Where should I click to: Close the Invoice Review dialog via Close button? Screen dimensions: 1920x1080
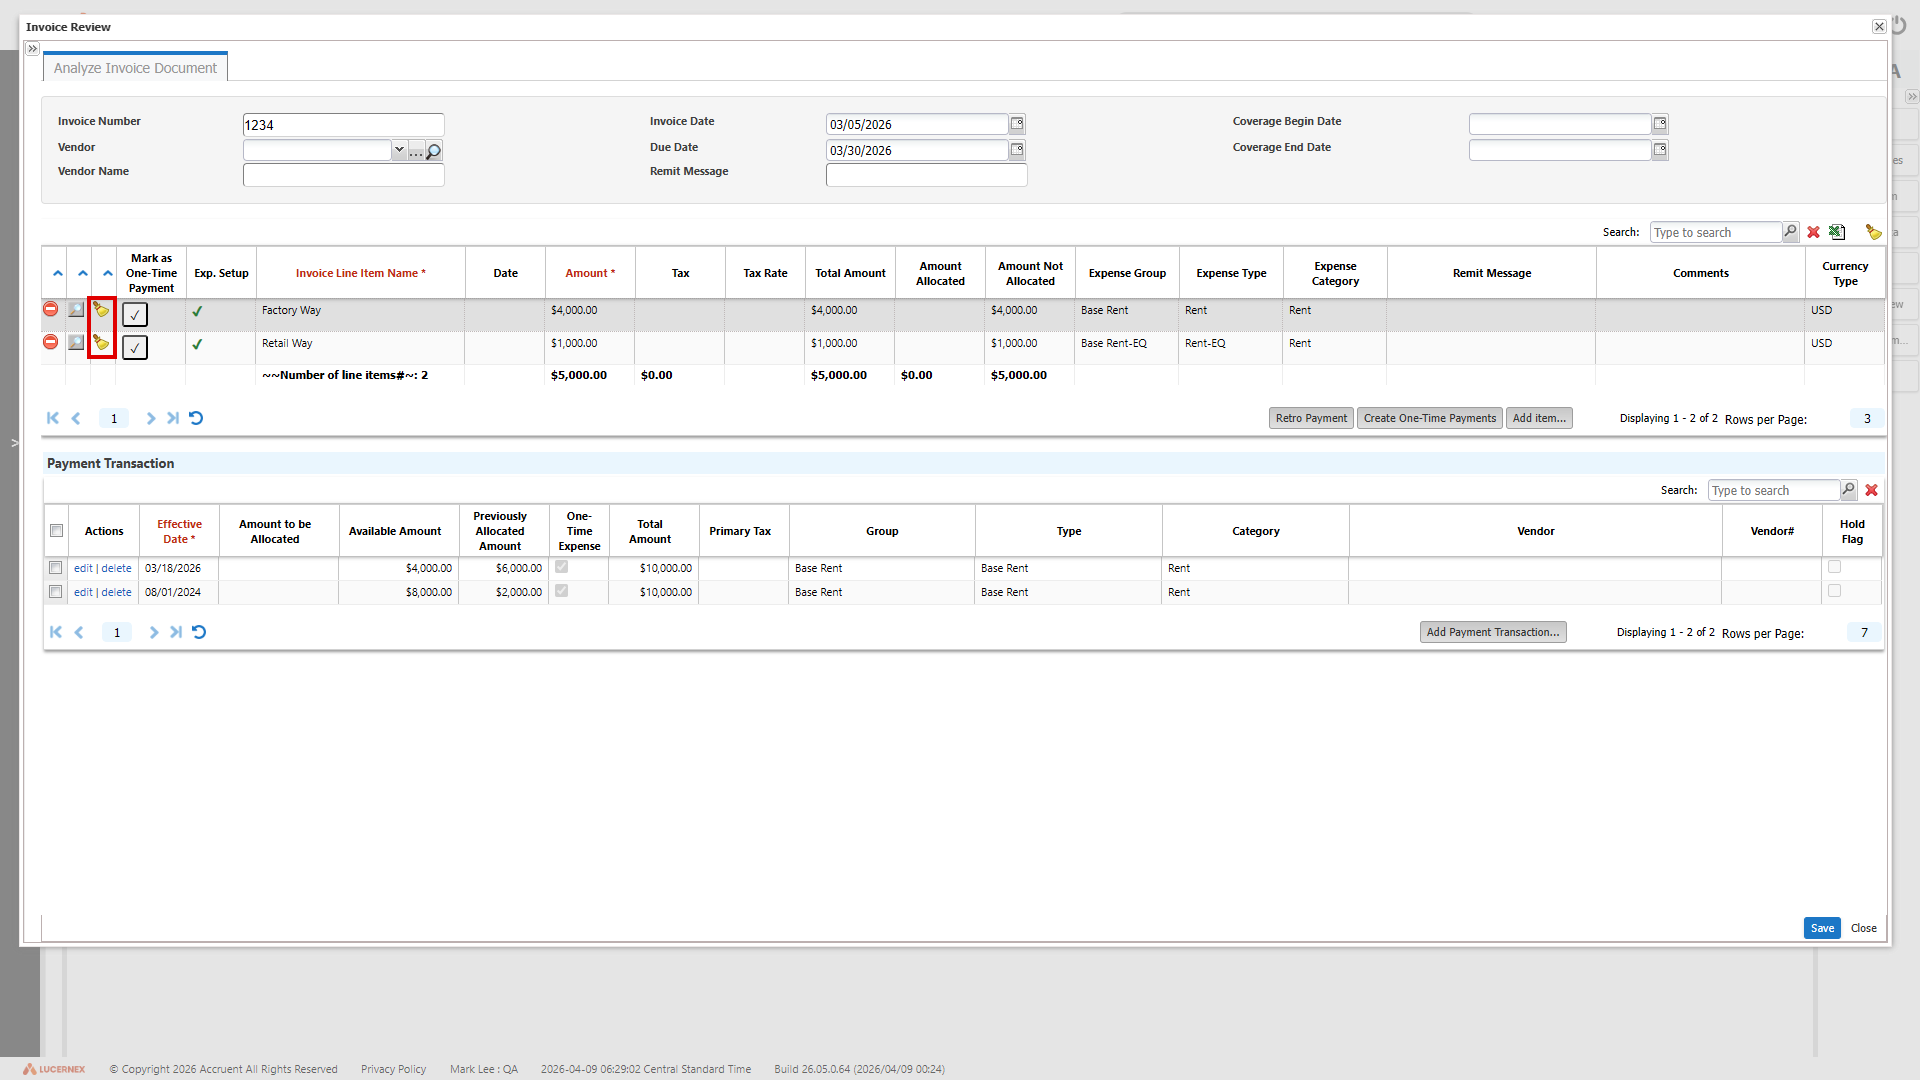click(x=1863, y=928)
